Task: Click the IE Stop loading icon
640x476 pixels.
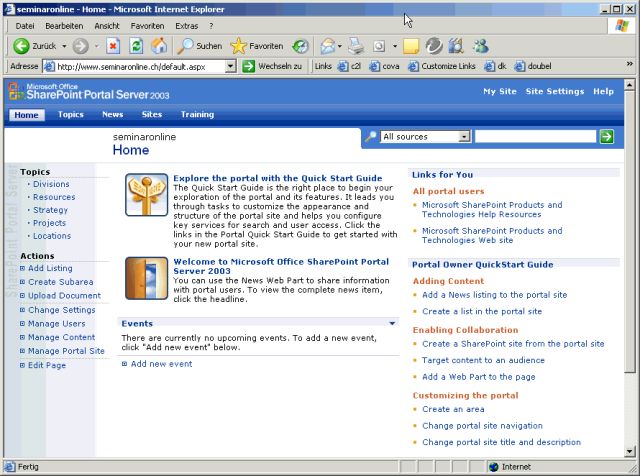Action: tap(113, 46)
